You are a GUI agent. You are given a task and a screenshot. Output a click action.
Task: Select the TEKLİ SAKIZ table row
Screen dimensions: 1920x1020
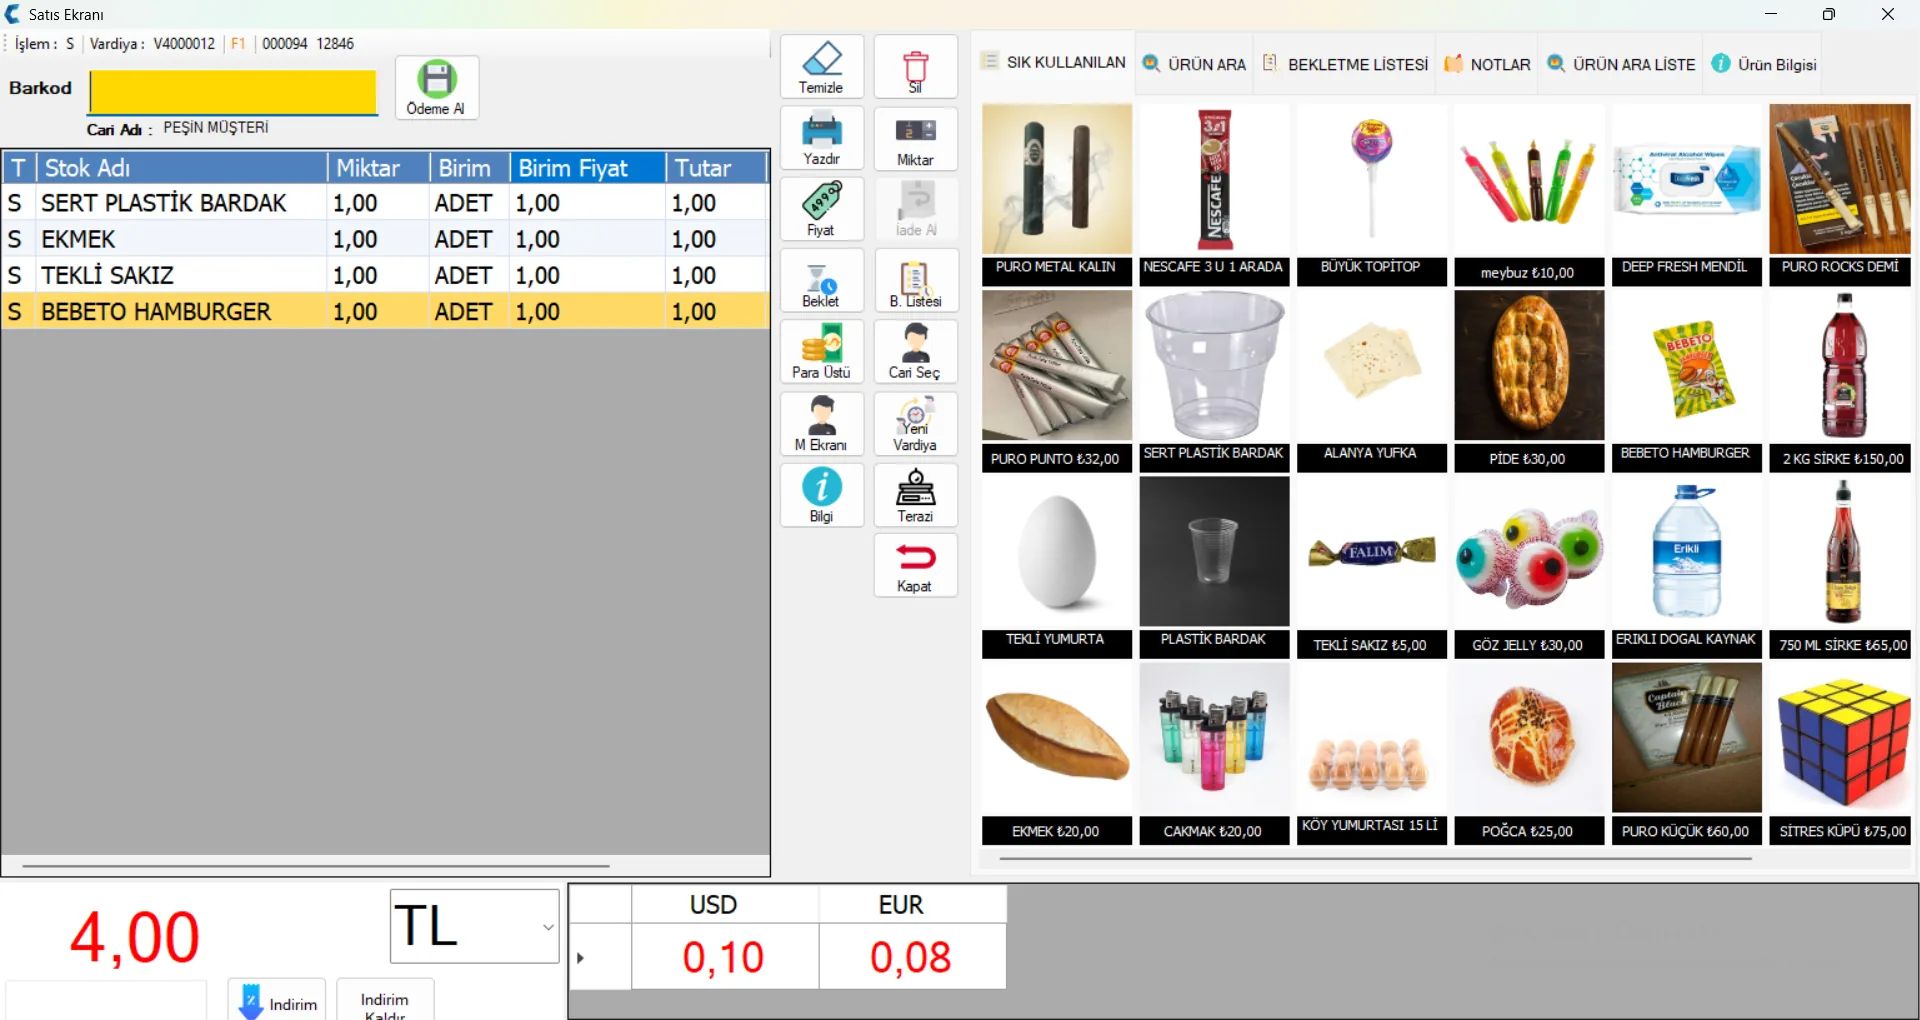385,275
